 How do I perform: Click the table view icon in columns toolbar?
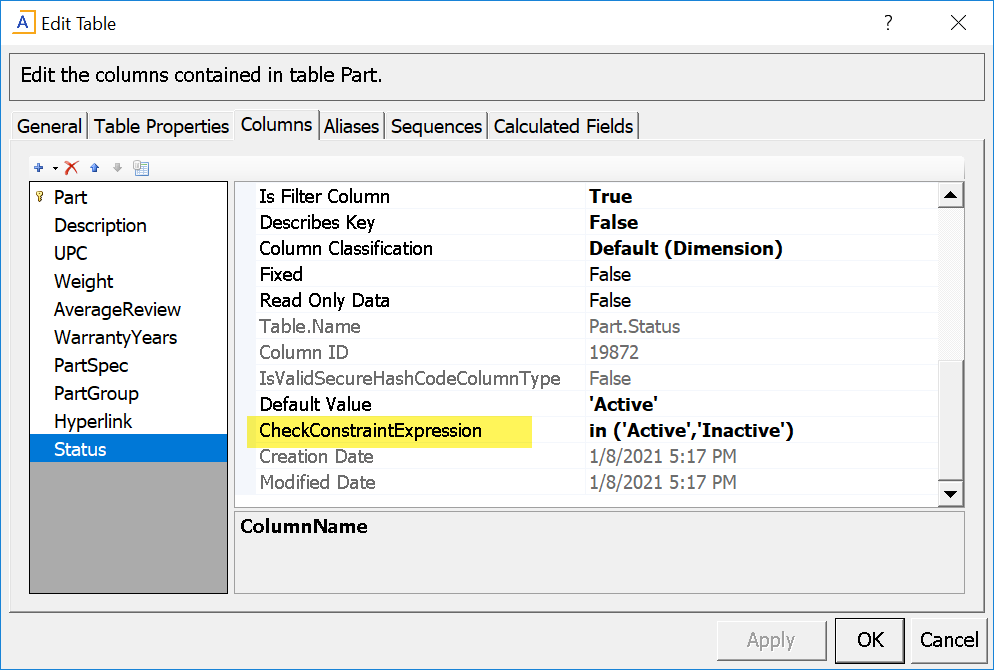141,168
